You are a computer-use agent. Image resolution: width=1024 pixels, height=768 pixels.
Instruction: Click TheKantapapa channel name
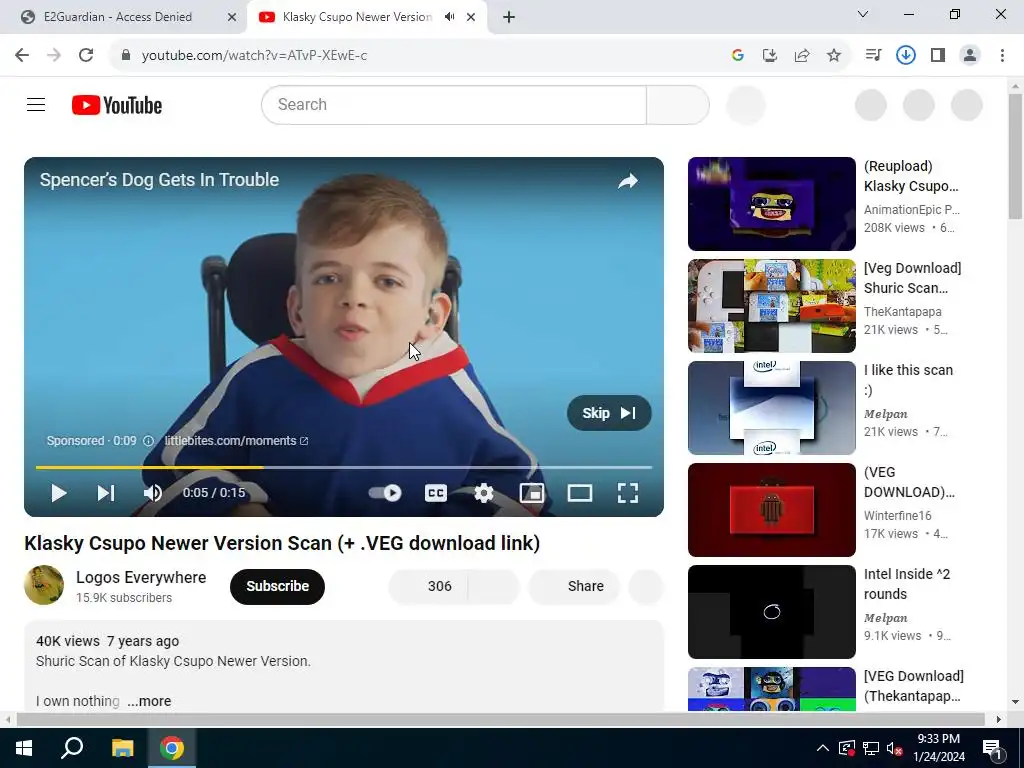pyautogui.click(x=903, y=312)
